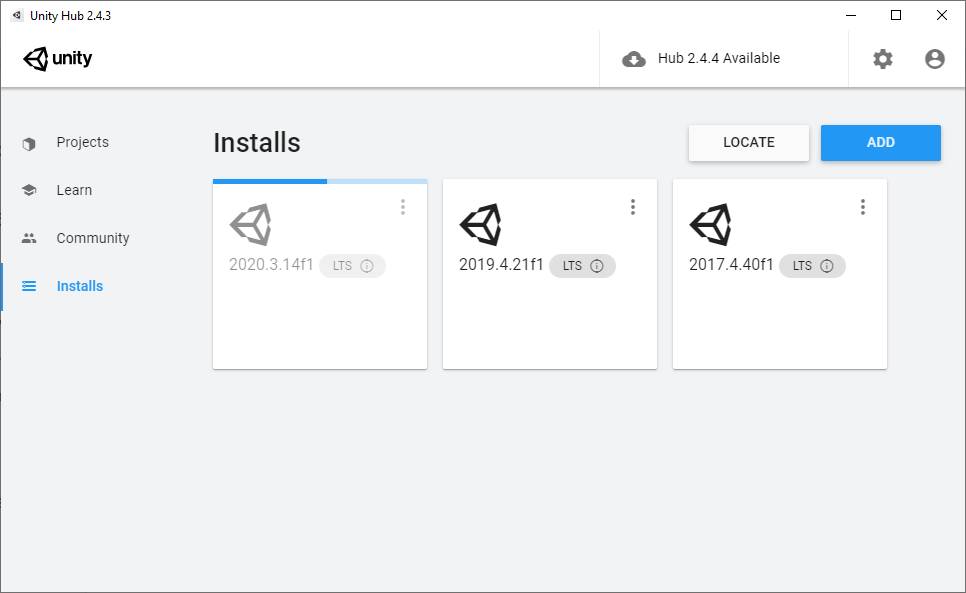Switch to the Learn section
Viewport: 966px width, 593px height.
tap(74, 191)
